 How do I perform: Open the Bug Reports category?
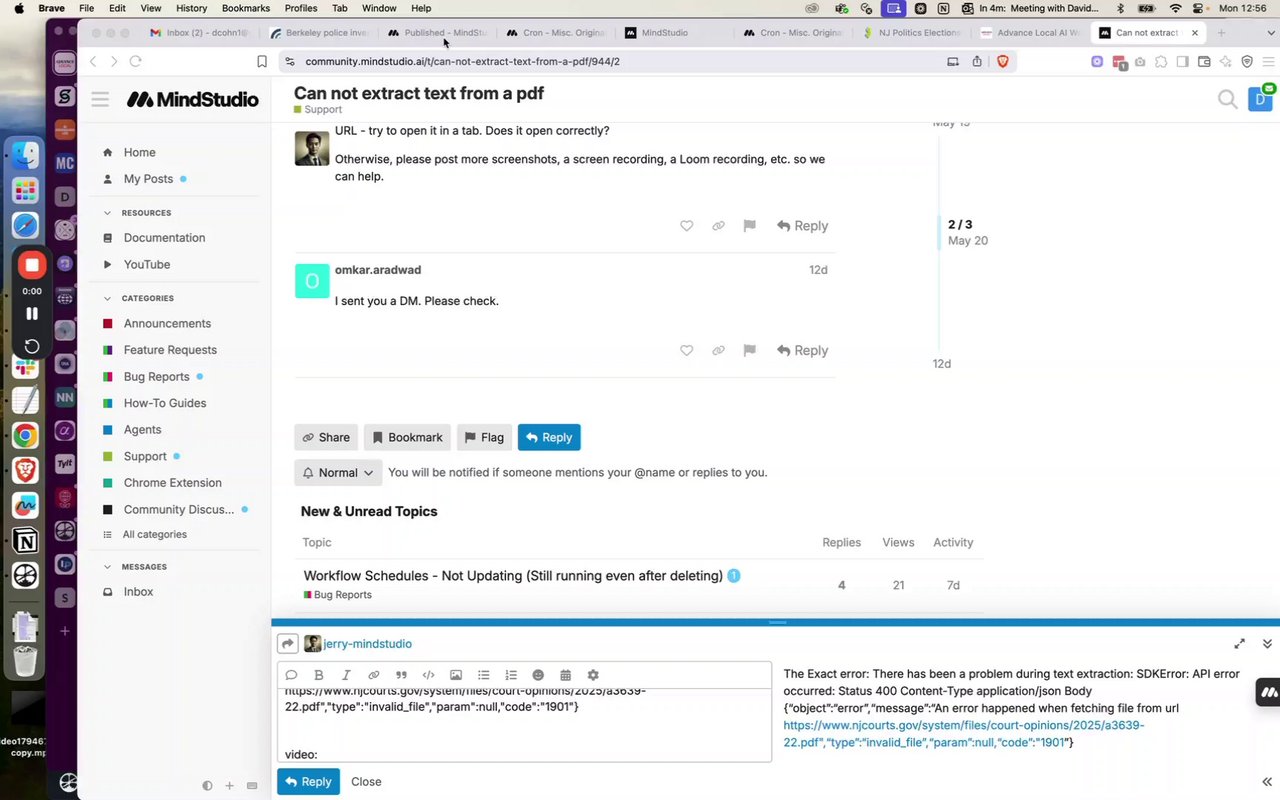pos(156,377)
